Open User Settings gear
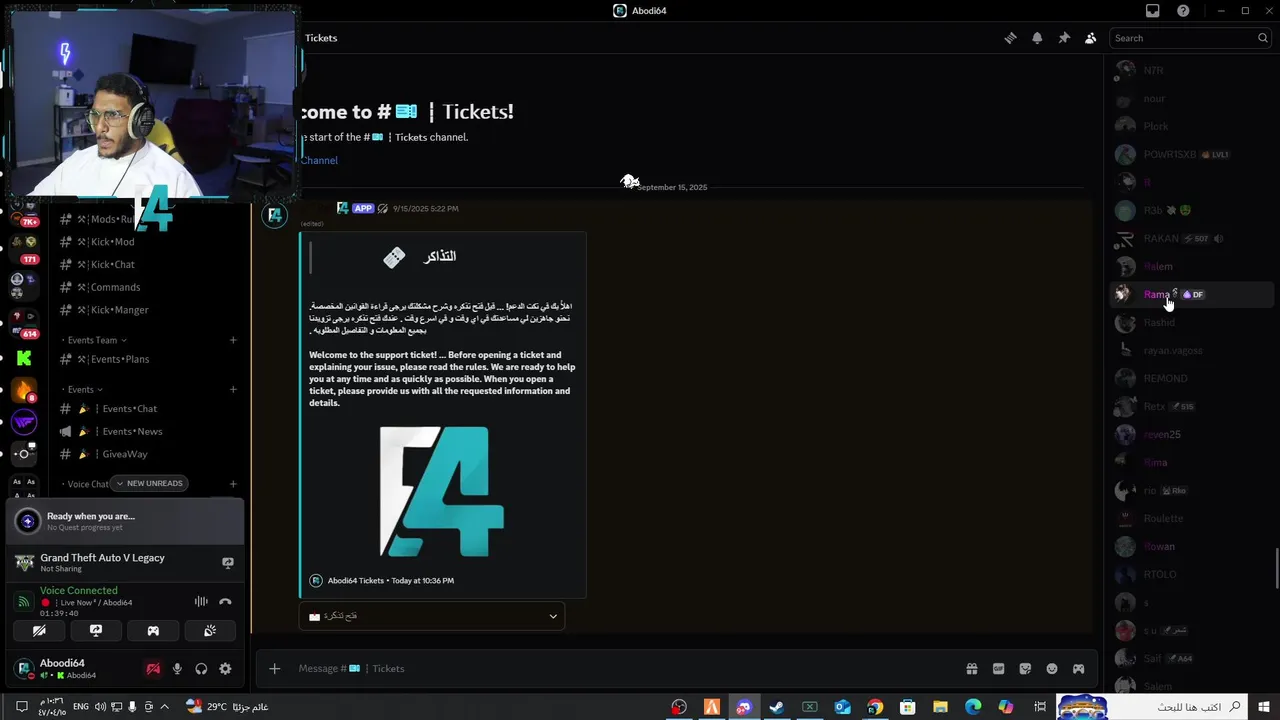The image size is (1280, 720). [x=225, y=669]
